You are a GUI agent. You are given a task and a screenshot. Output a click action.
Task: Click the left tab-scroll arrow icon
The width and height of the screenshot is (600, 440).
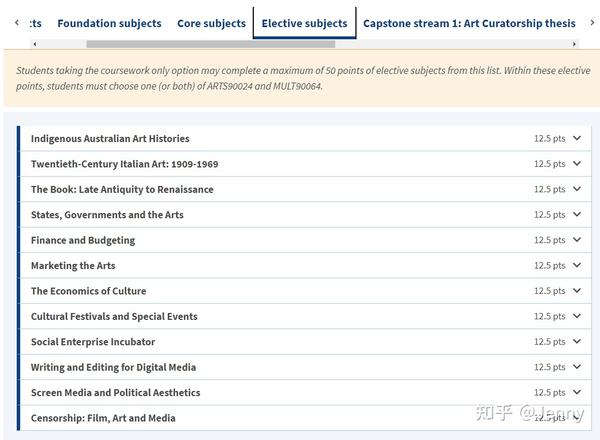click(17, 23)
